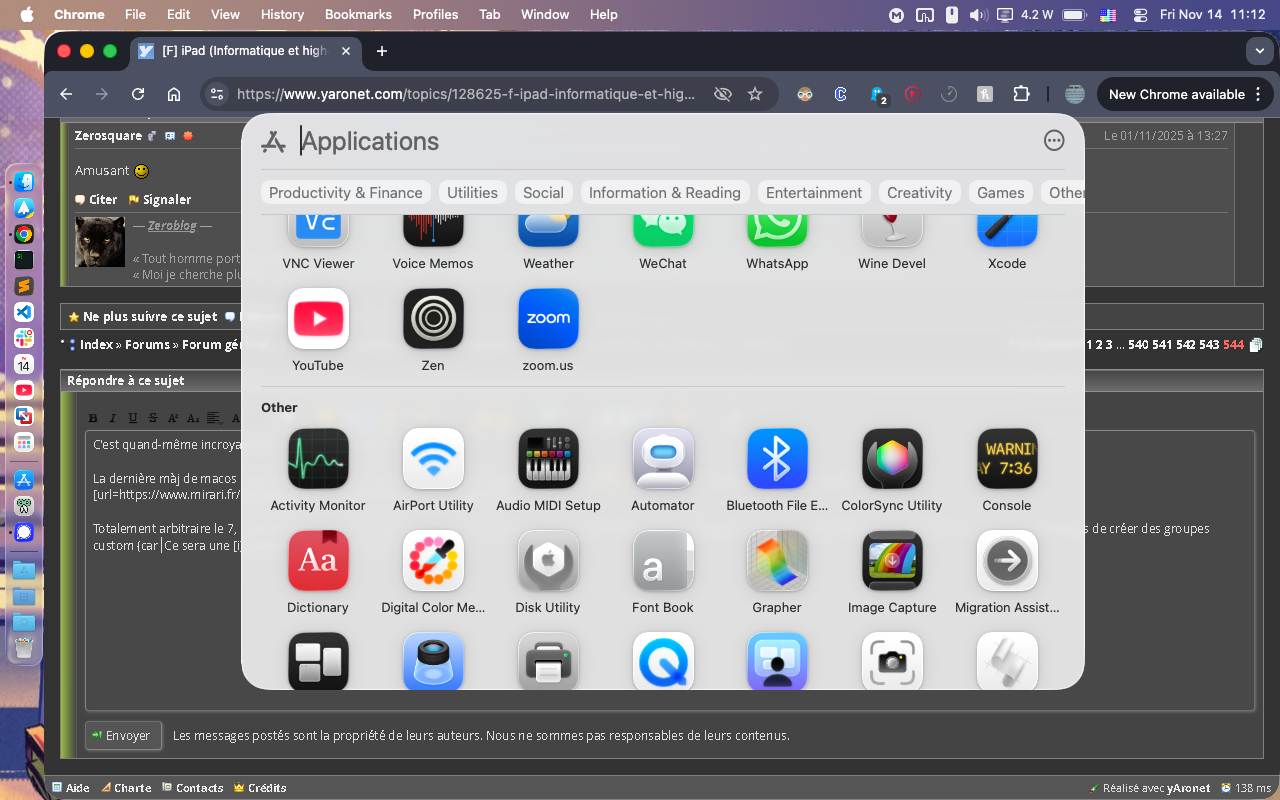Launch AirPort Utility
Viewport: 1280px width, 800px height.
pos(433,459)
